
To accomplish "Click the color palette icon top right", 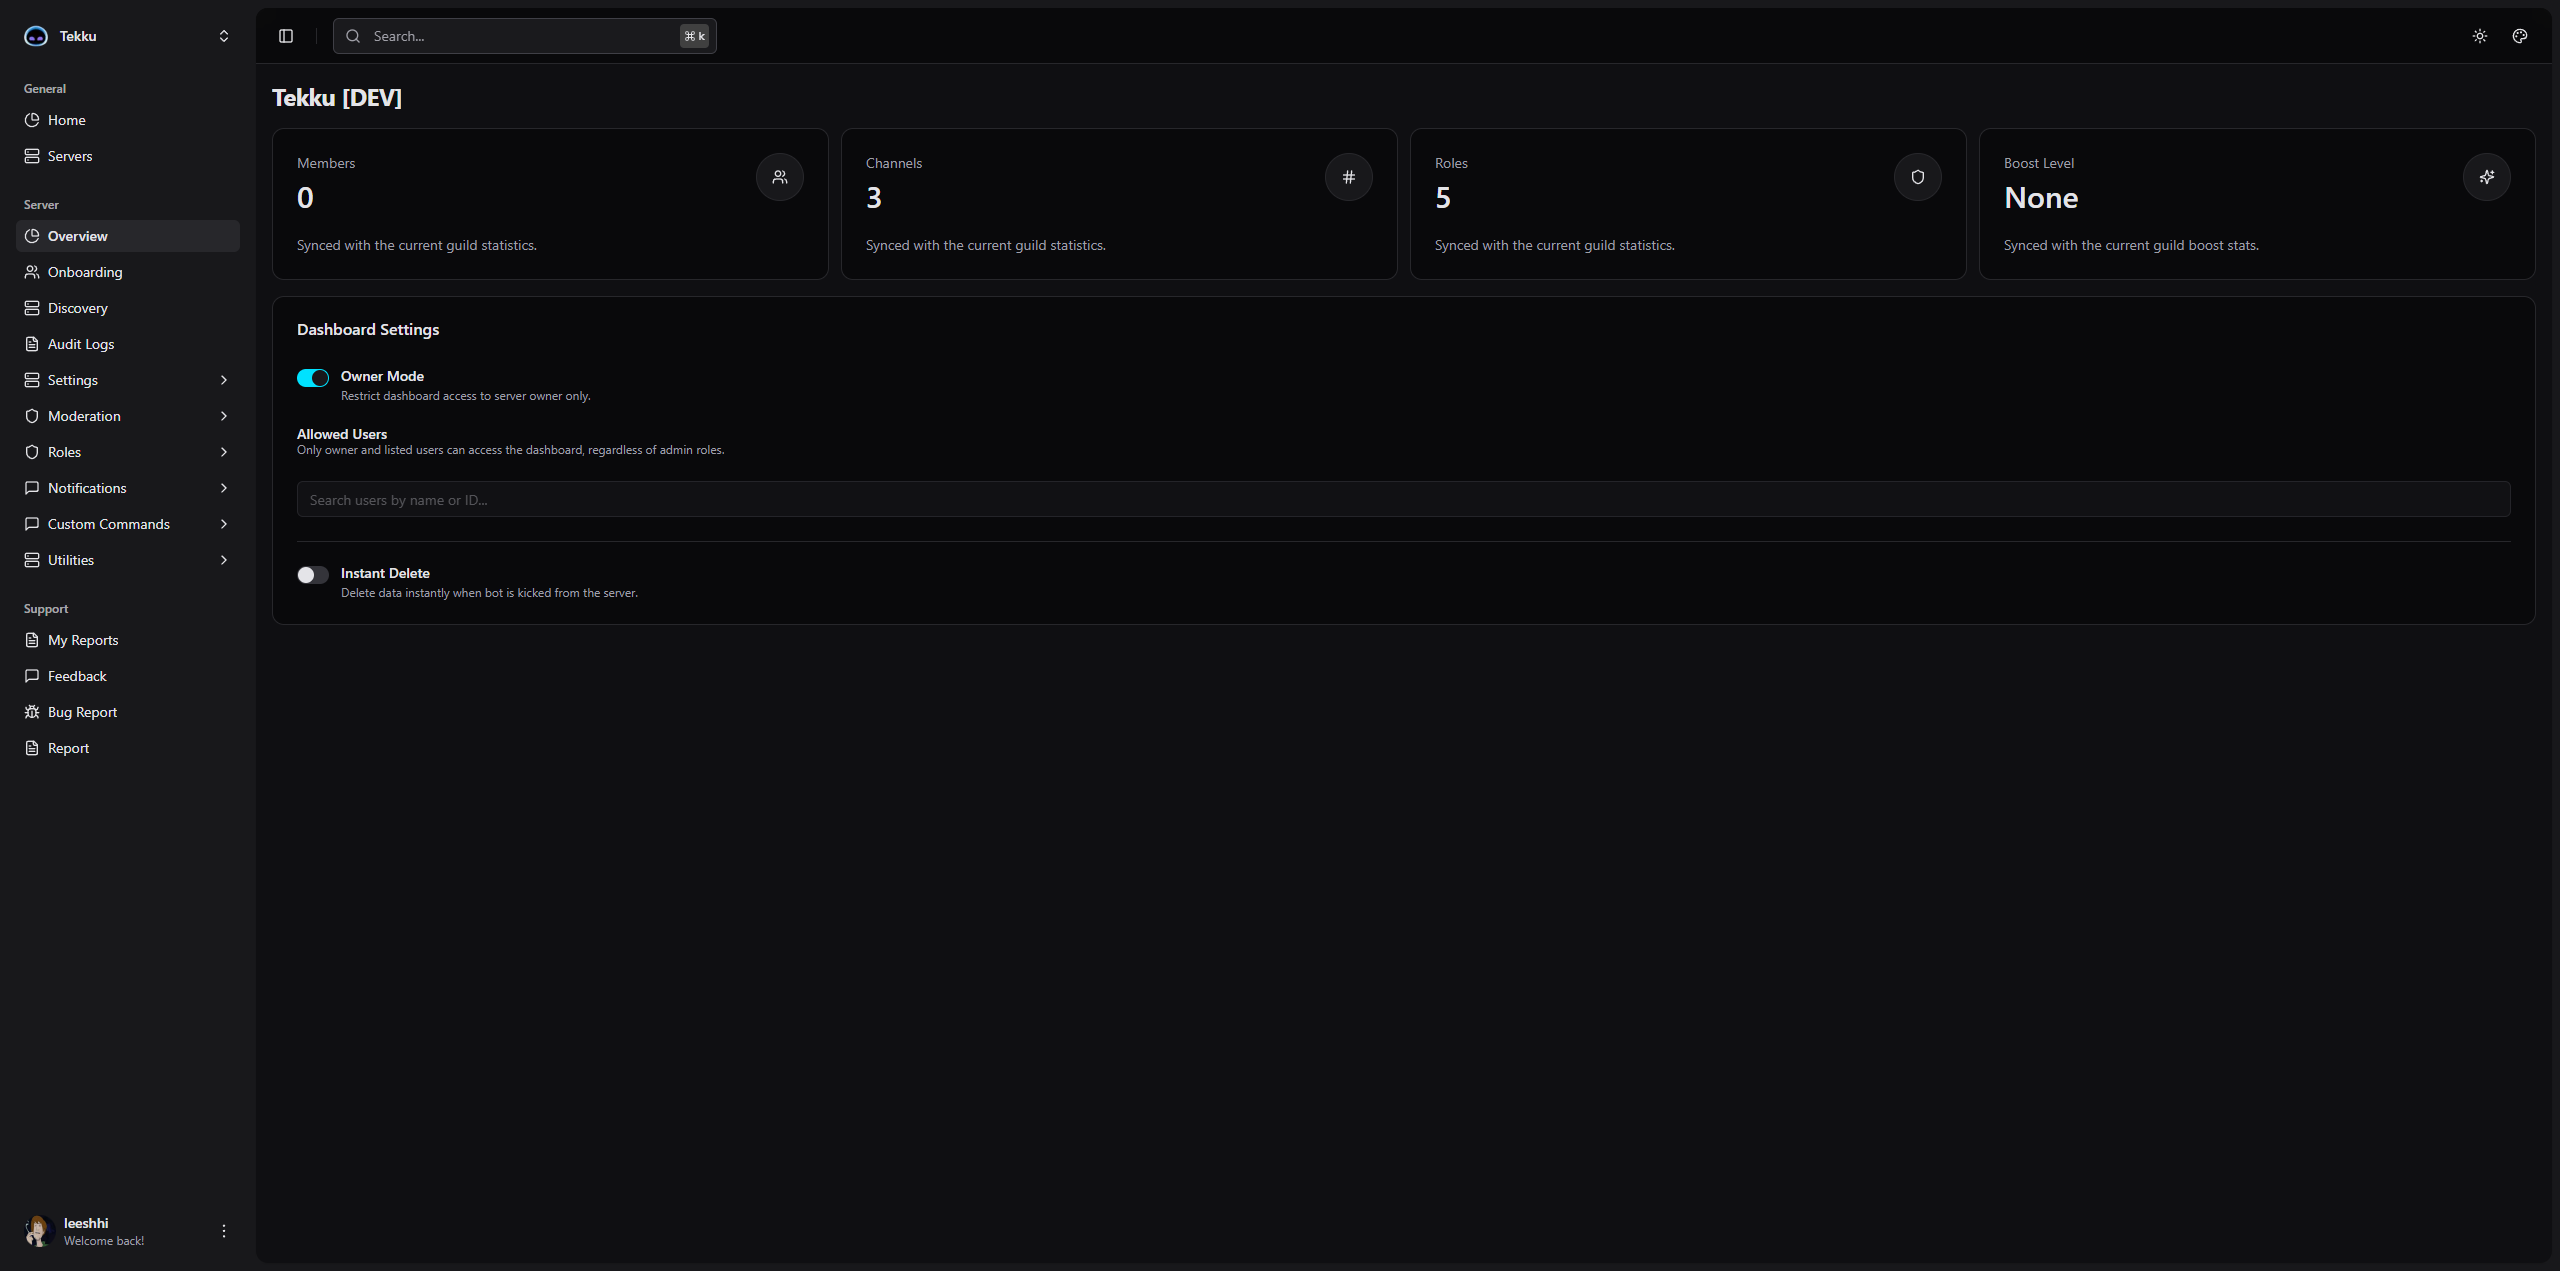I will (x=2520, y=36).
